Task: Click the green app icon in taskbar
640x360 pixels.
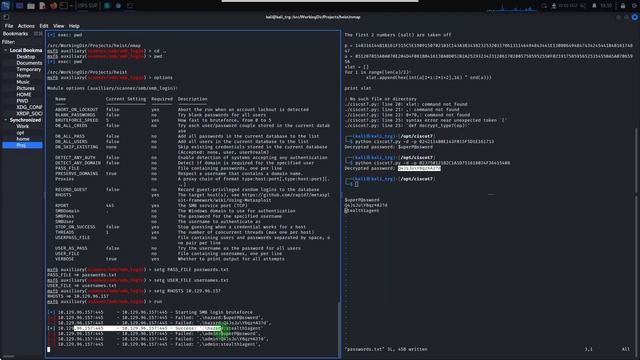Action: click(107, 6)
